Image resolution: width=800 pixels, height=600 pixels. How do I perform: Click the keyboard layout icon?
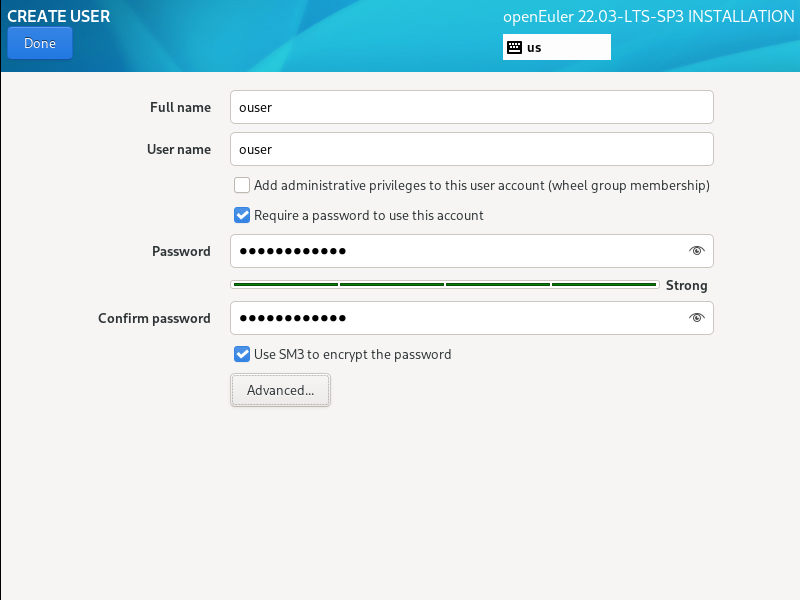[x=514, y=47]
